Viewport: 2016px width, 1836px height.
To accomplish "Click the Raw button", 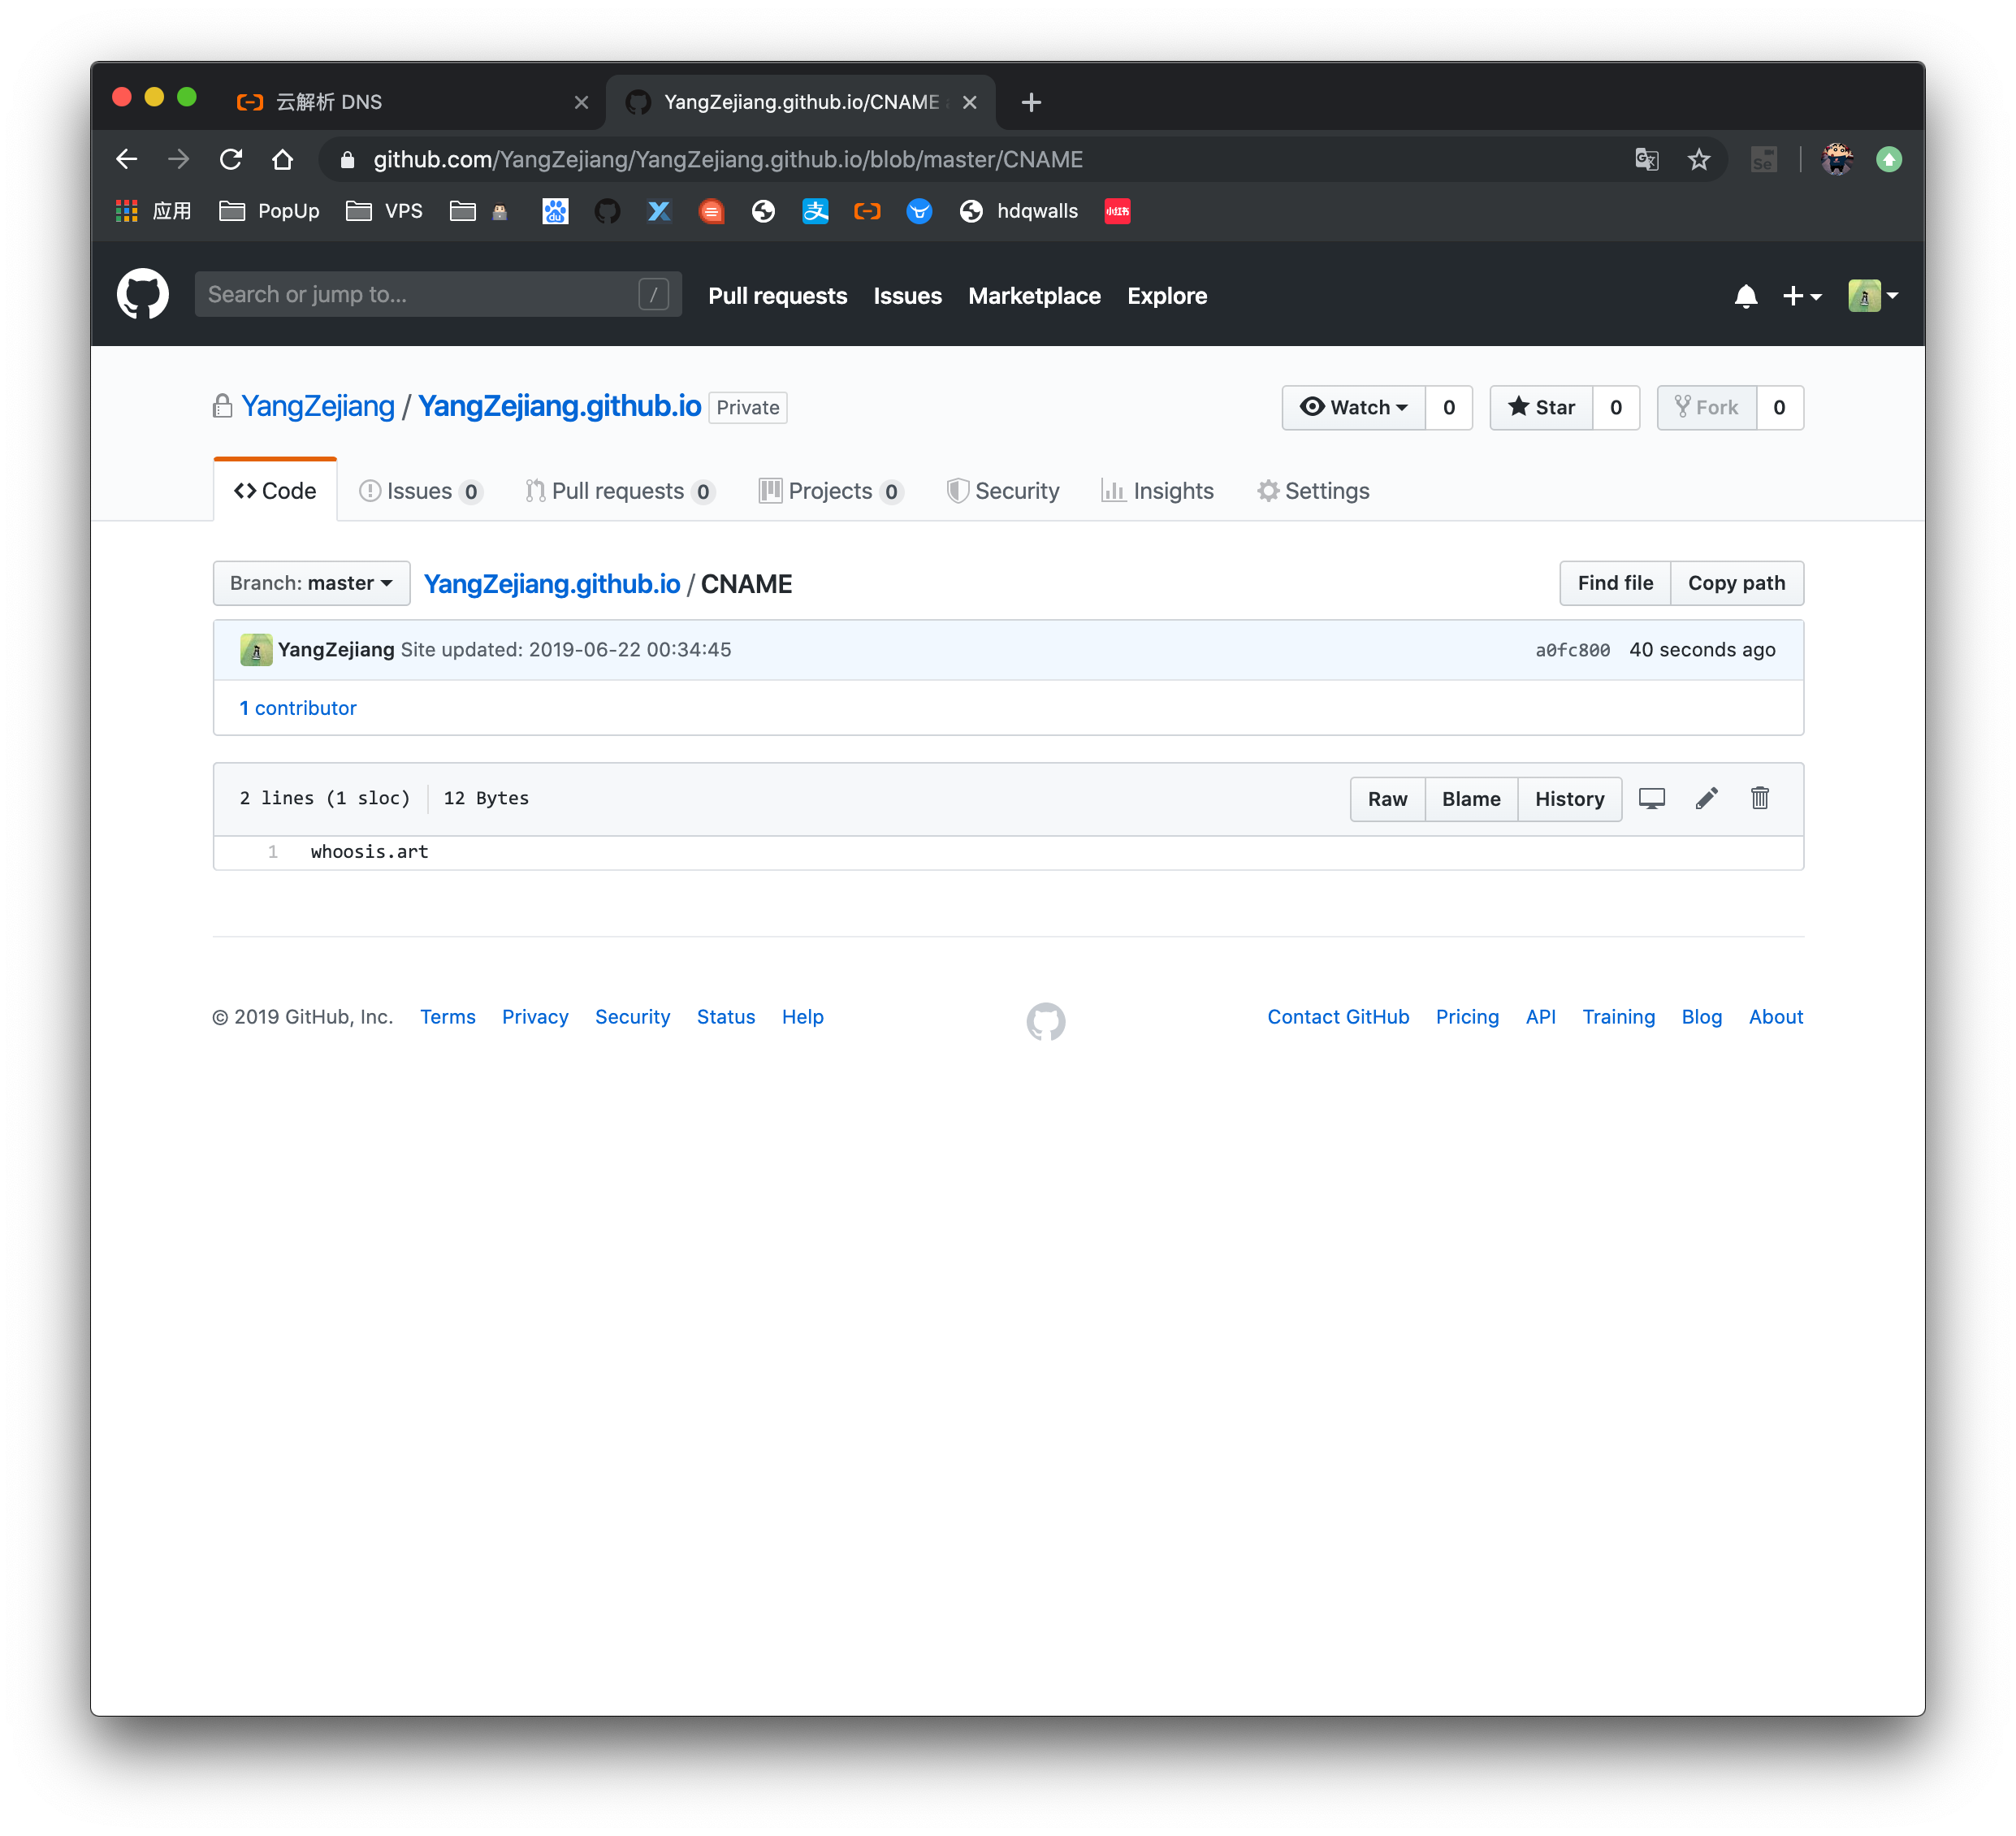I will [1387, 799].
